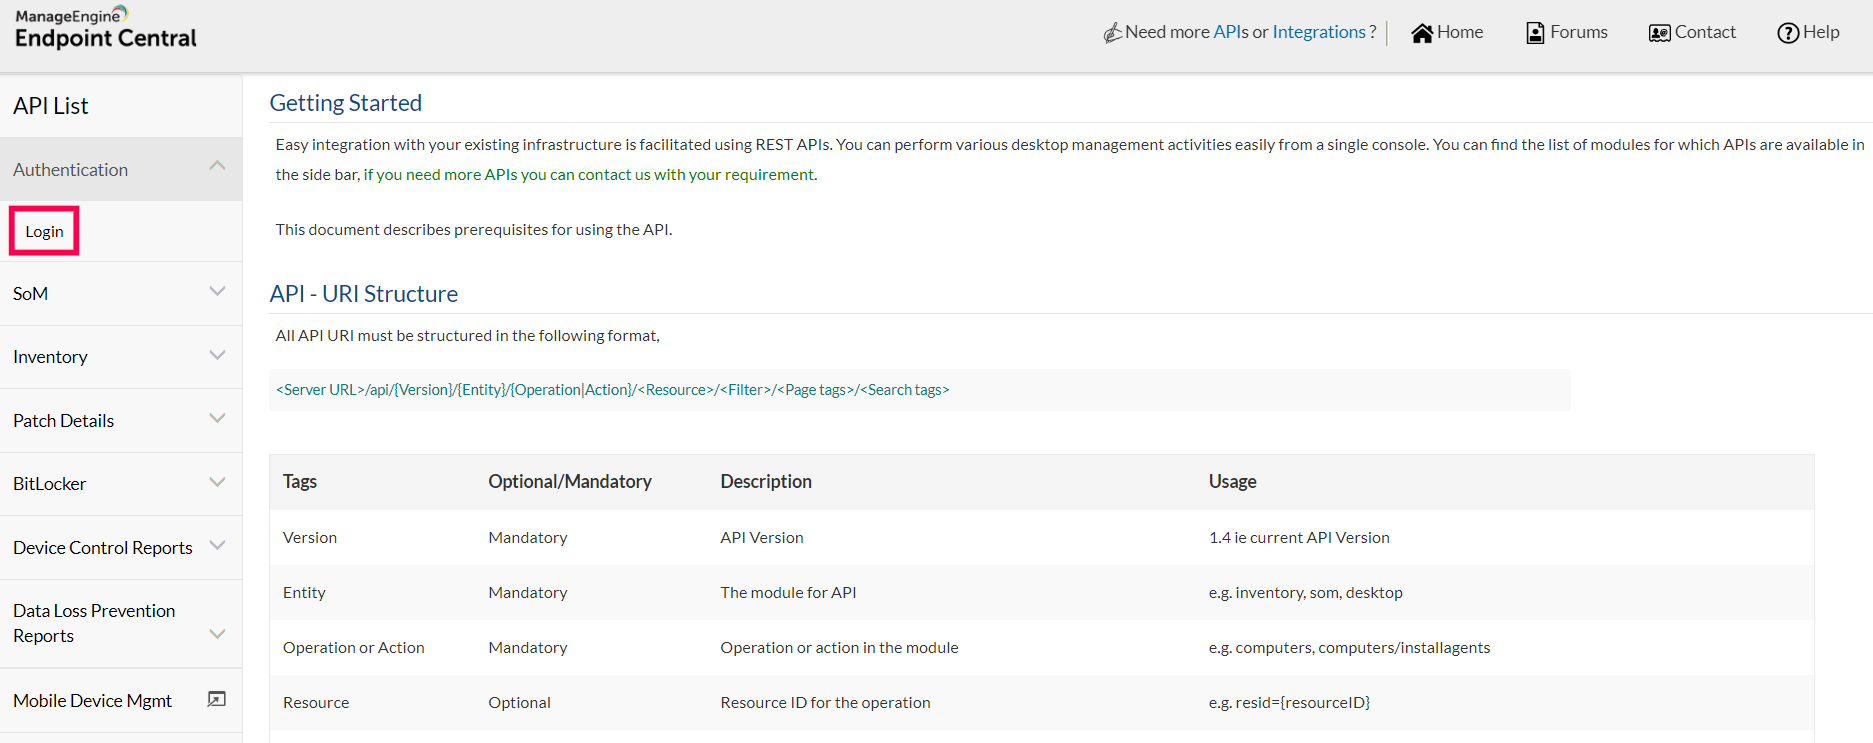Click the Help question mark icon
Viewport: 1873px width, 743px height.
pyautogui.click(x=1788, y=33)
